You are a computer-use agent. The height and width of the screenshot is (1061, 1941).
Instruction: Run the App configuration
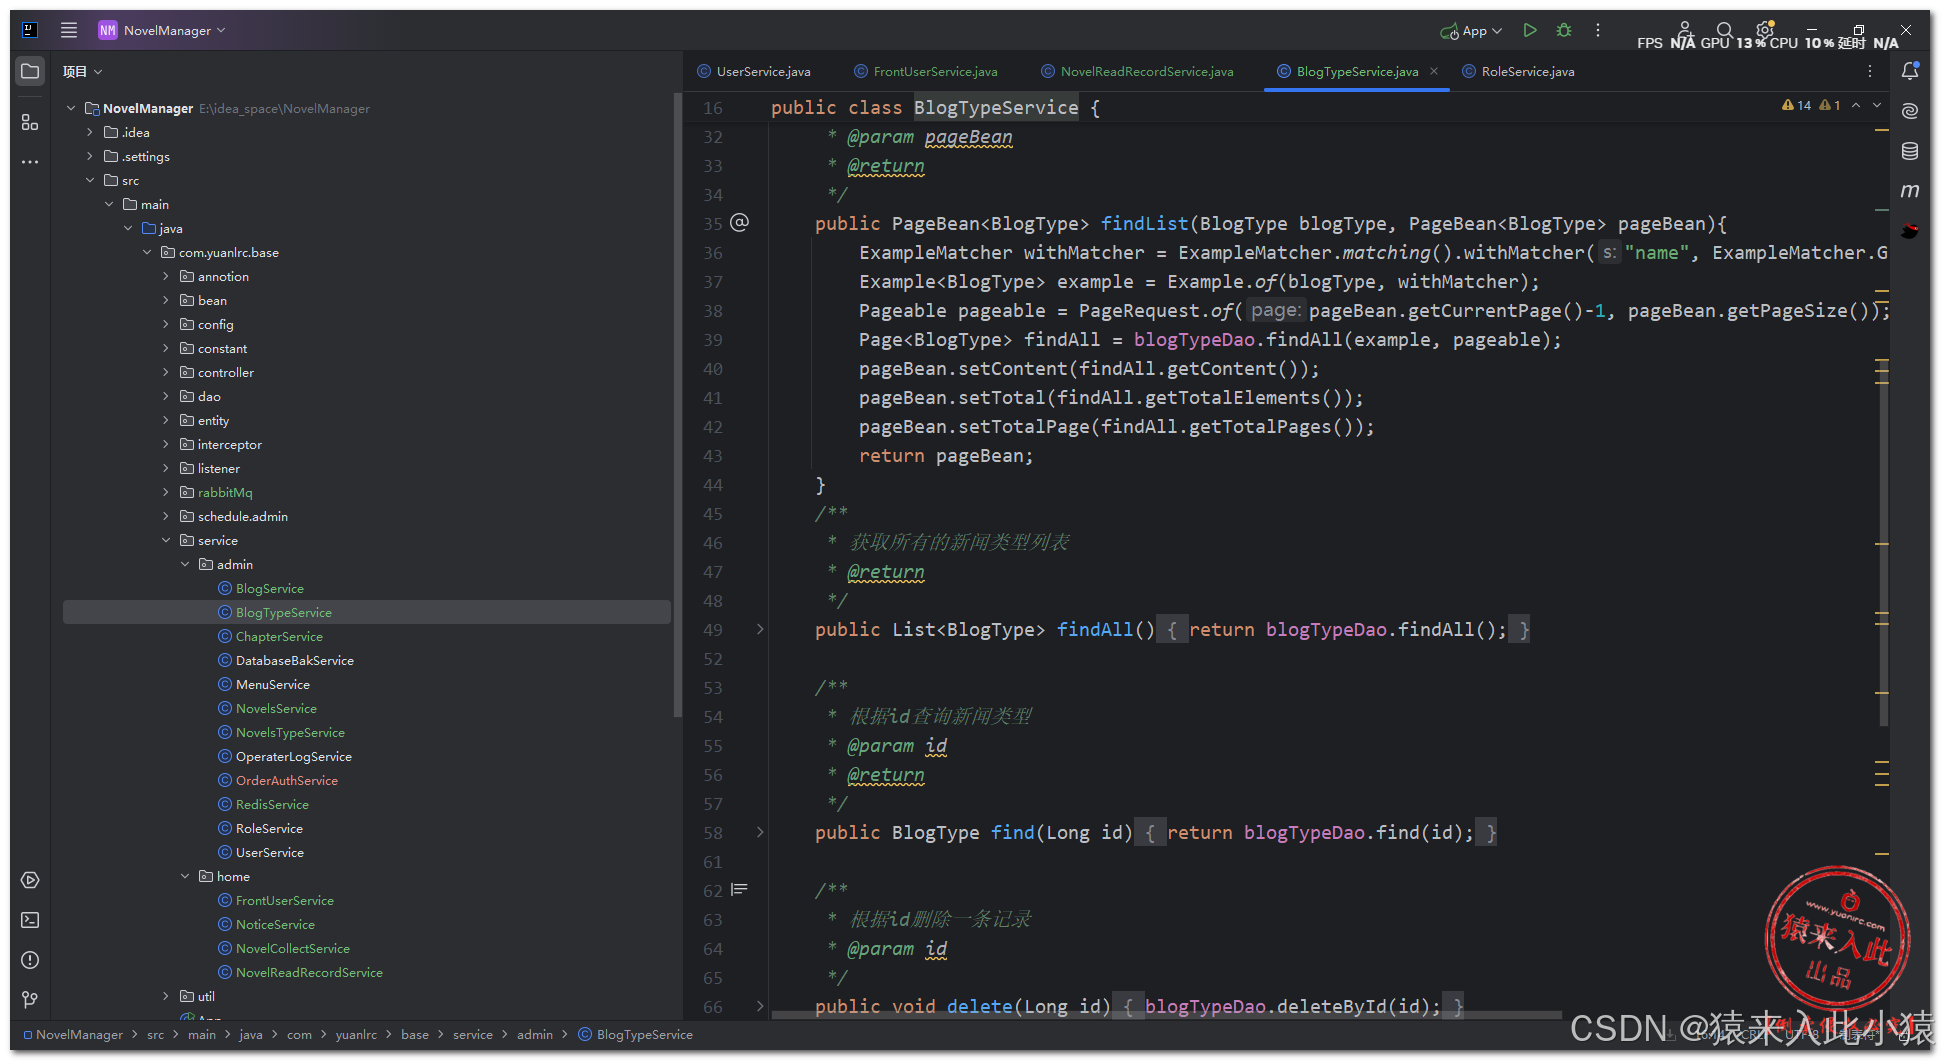pyautogui.click(x=1530, y=30)
